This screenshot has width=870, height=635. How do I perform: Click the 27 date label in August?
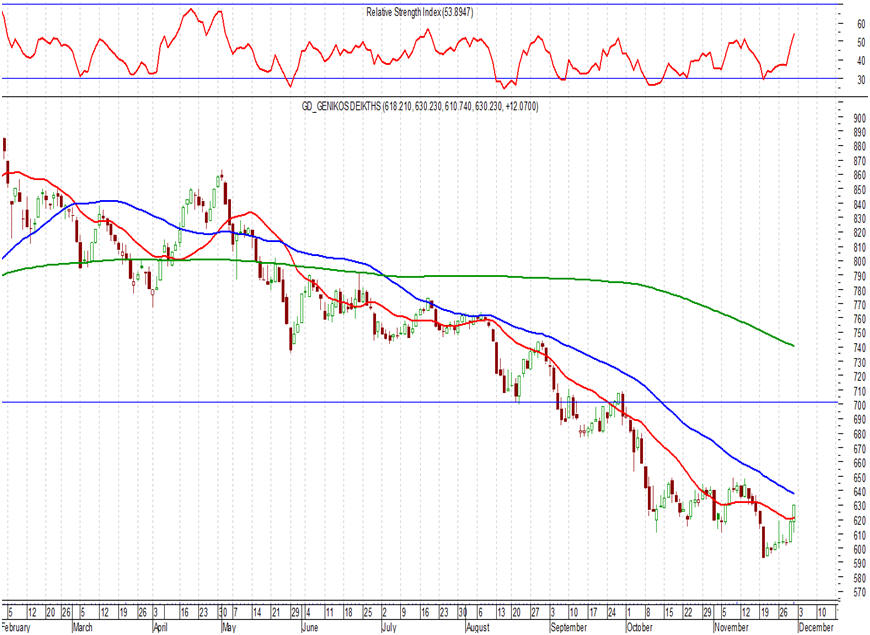pyautogui.click(x=535, y=612)
